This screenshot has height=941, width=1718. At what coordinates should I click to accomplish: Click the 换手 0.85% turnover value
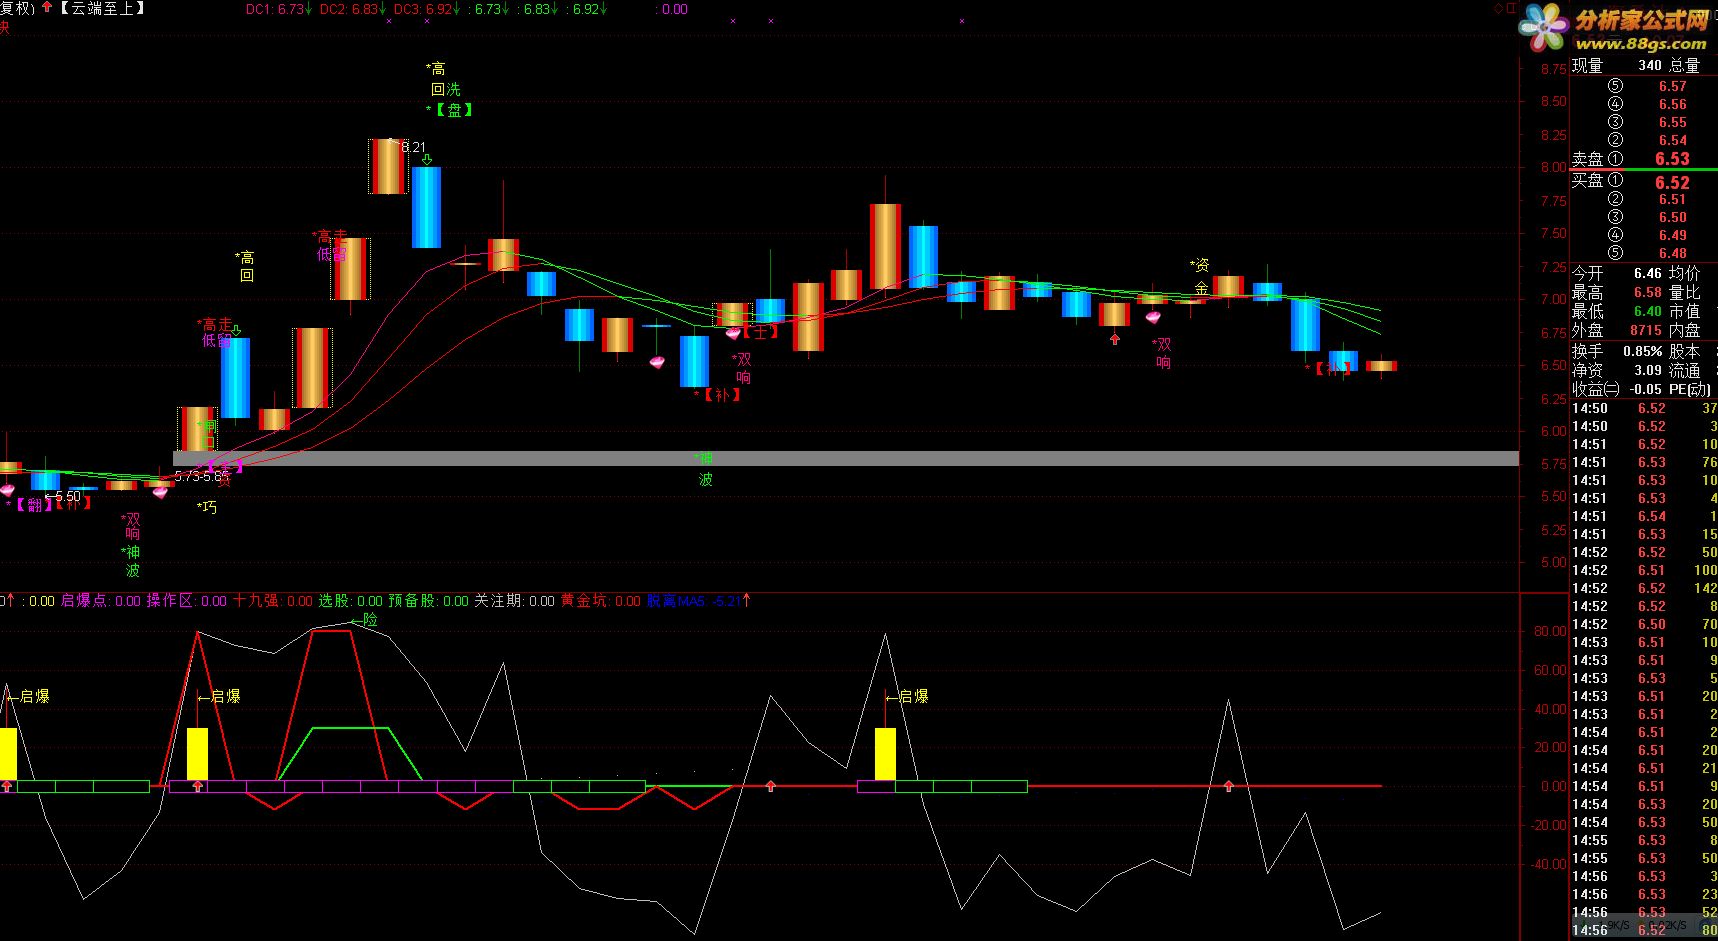click(x=1643, y=351)
